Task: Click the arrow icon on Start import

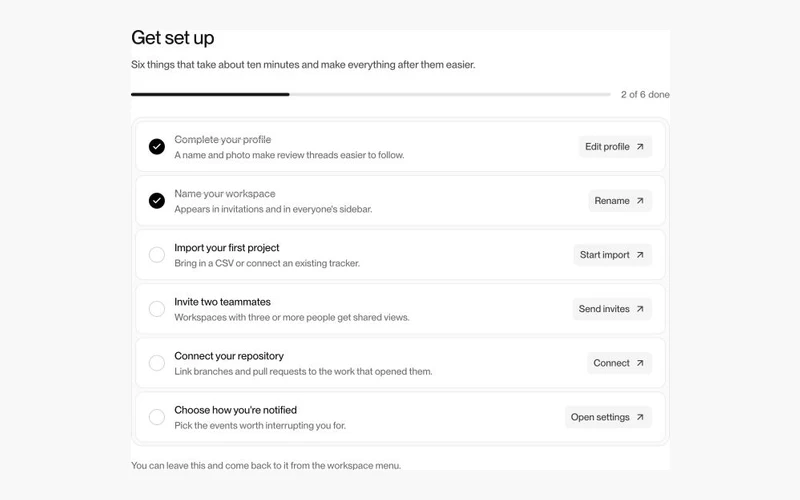Action: [x=640, y=255]
